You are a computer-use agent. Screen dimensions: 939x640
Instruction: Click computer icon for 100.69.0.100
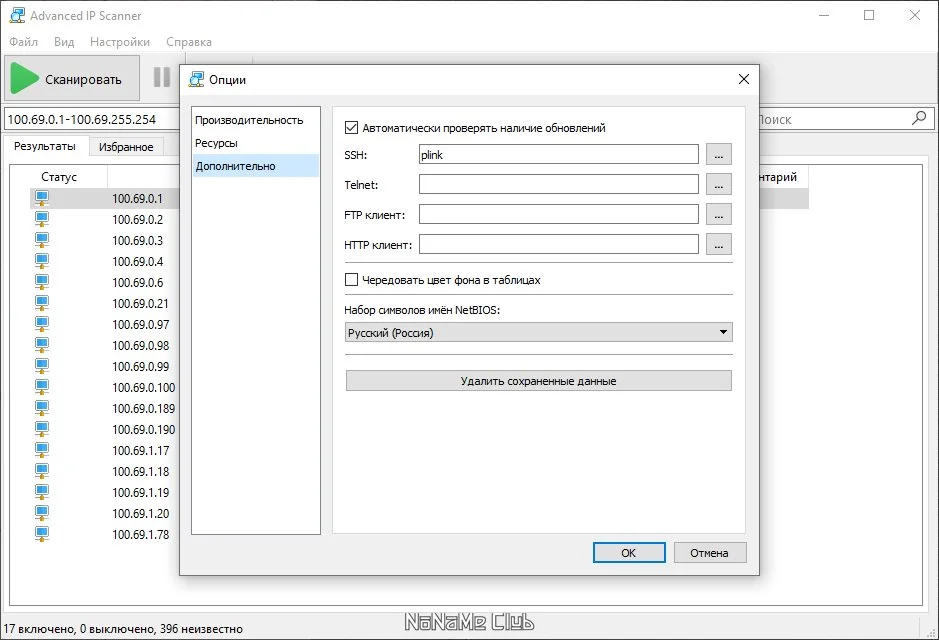(x=42, y=387)
